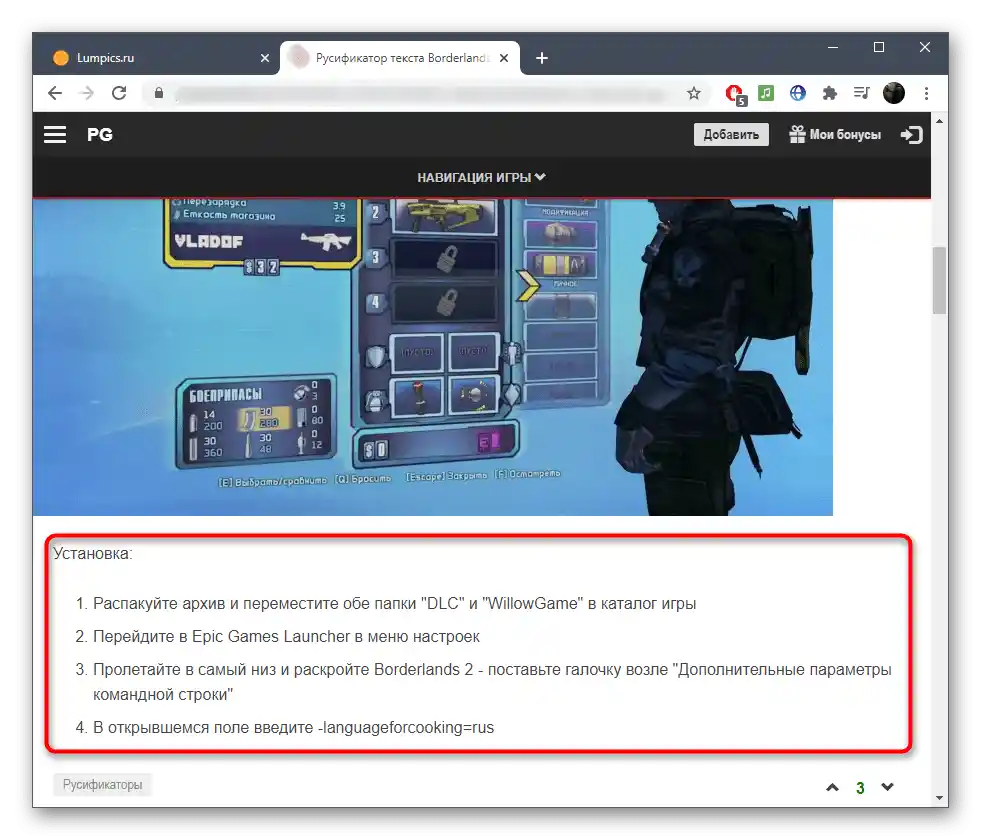Maximize the browser window
This screenshot has height=840, width=981.
tap(879, 48)
